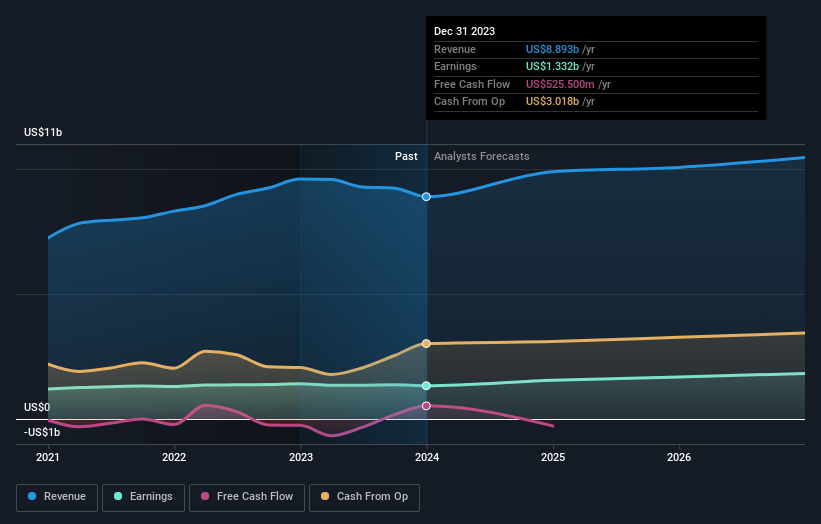The width and height of the screenshot is (821, 524).
Task: Click the 2023 x-axis label
Action: [301, 458]
